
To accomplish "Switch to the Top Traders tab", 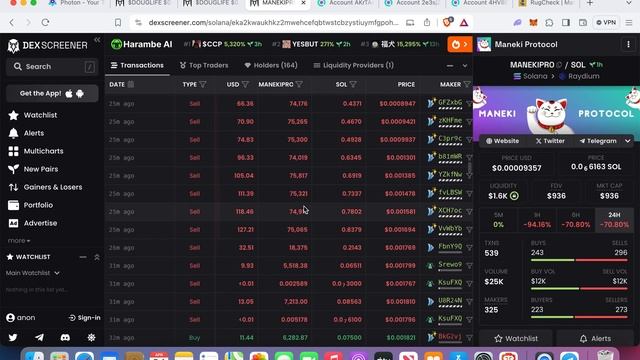I will tap(204, 65).
